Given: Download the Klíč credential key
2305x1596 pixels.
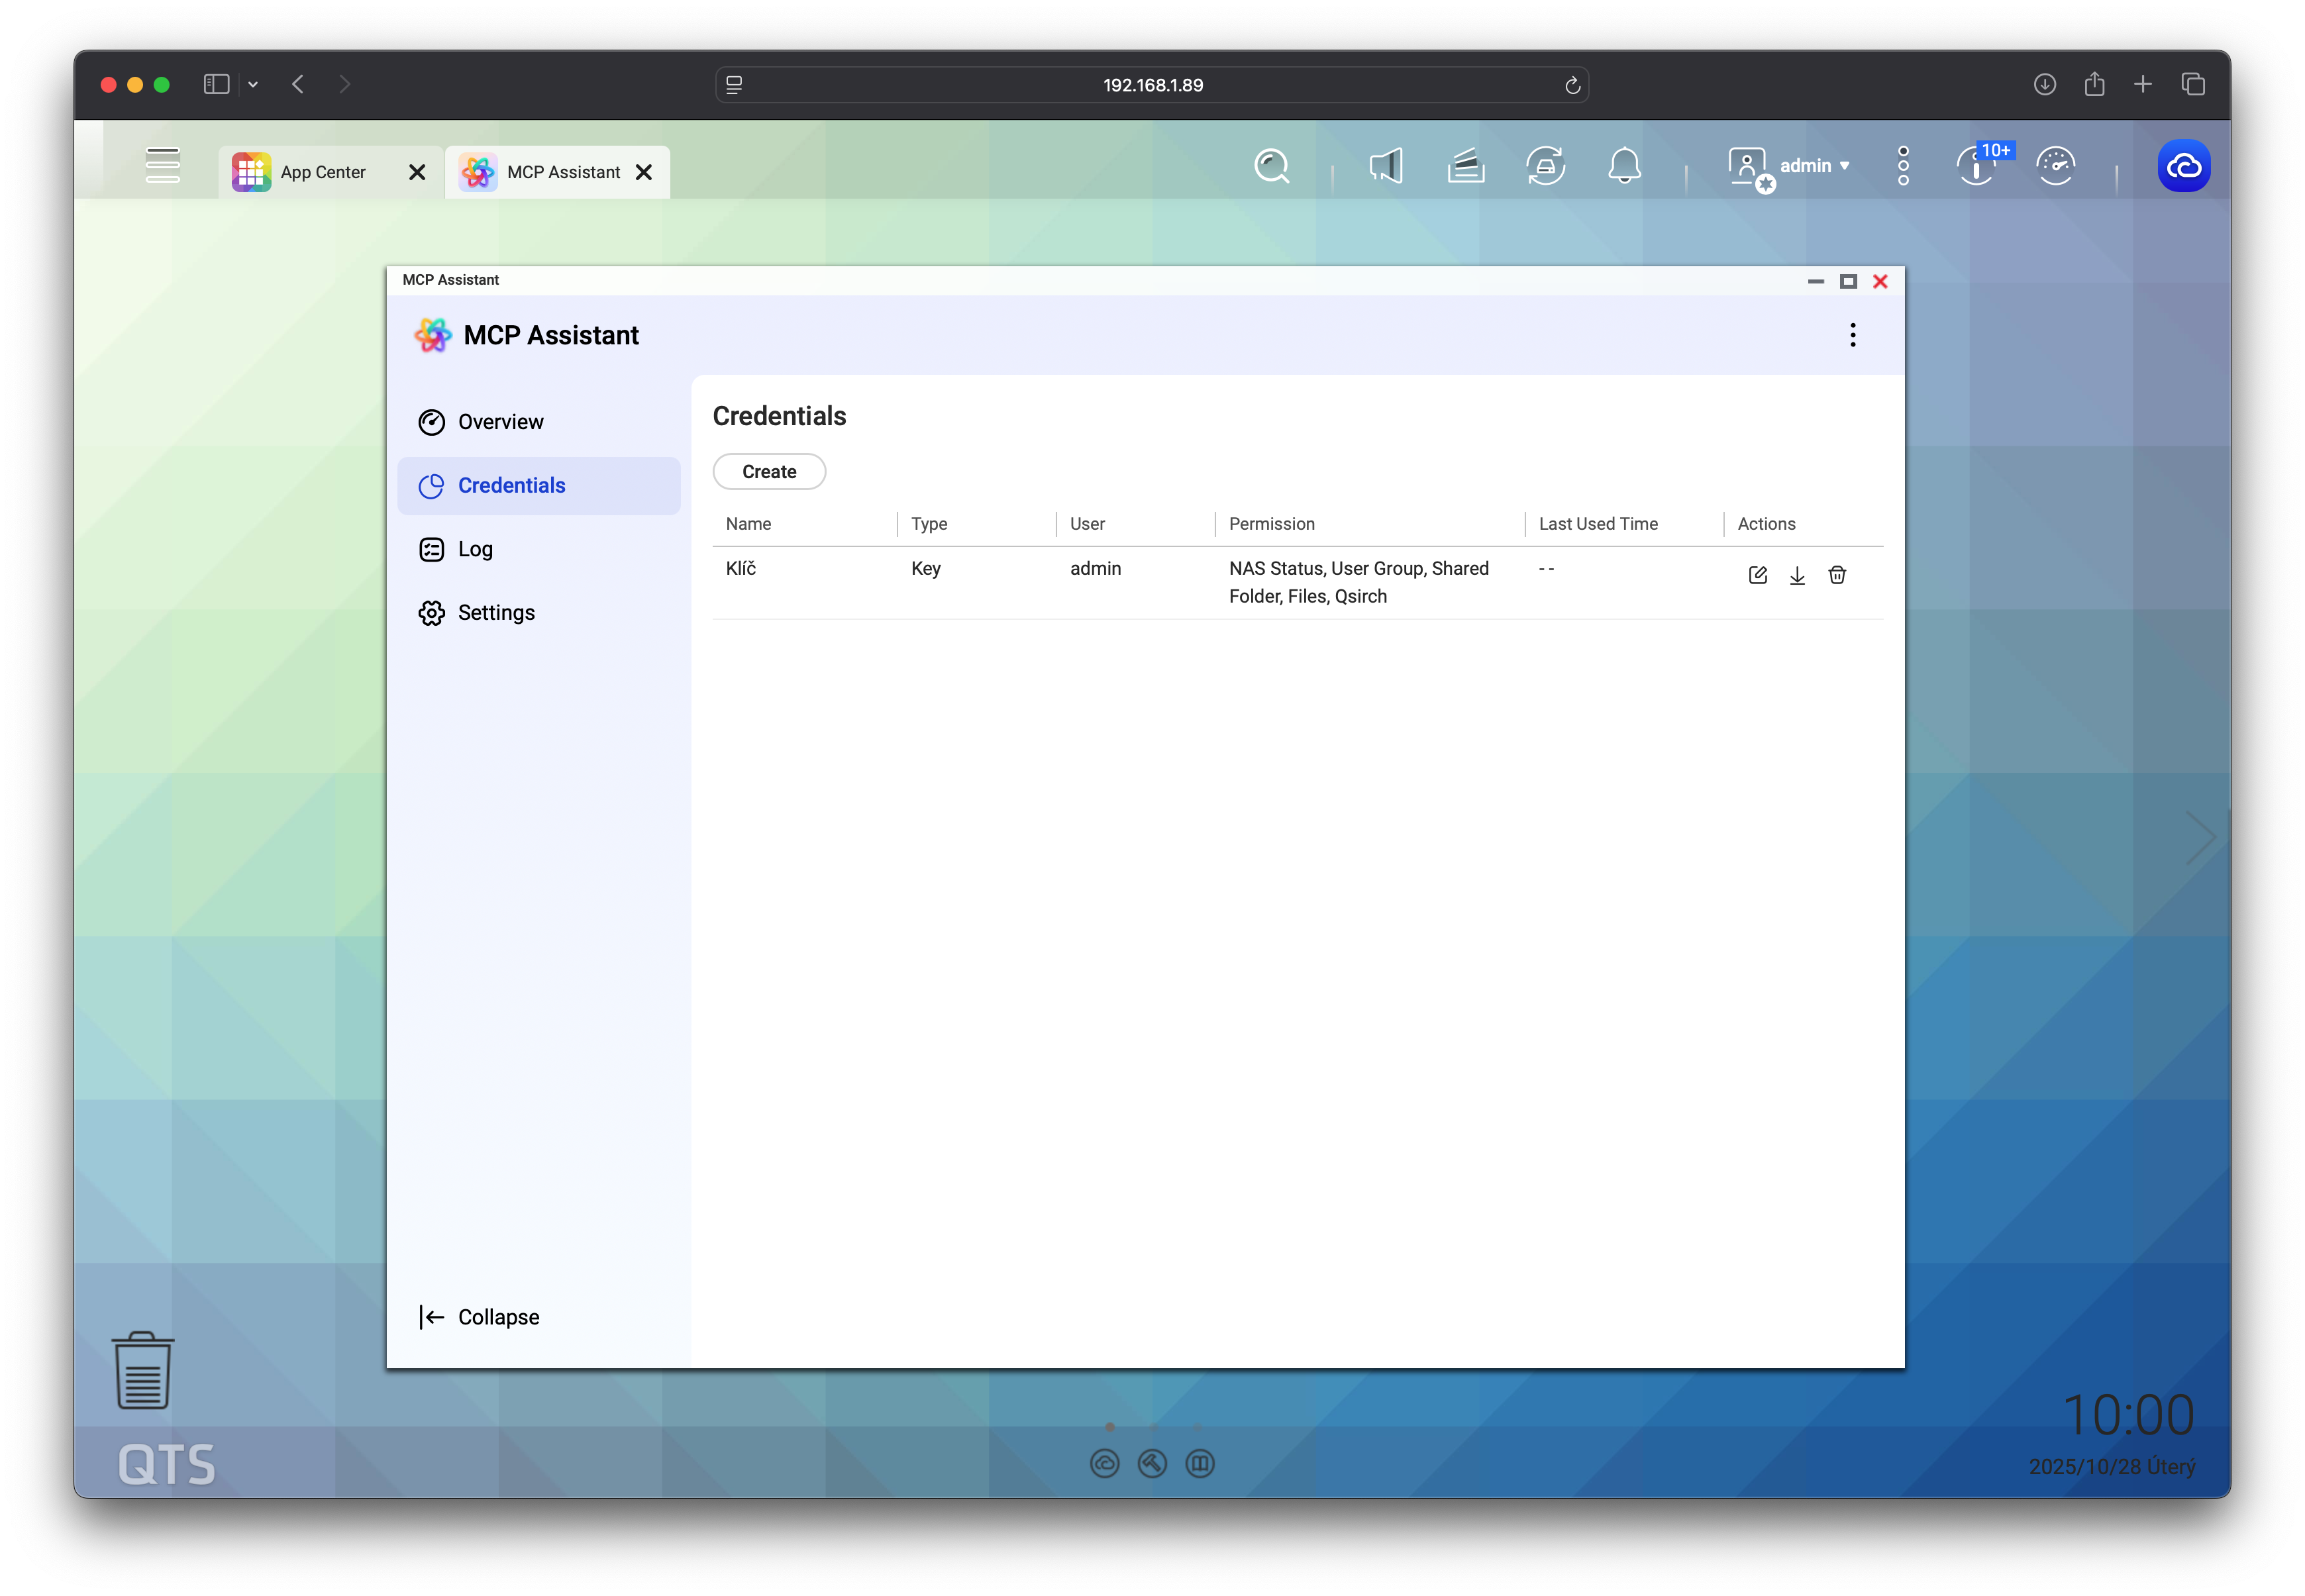Looking at the screenshot, I should pos(1797,575).
